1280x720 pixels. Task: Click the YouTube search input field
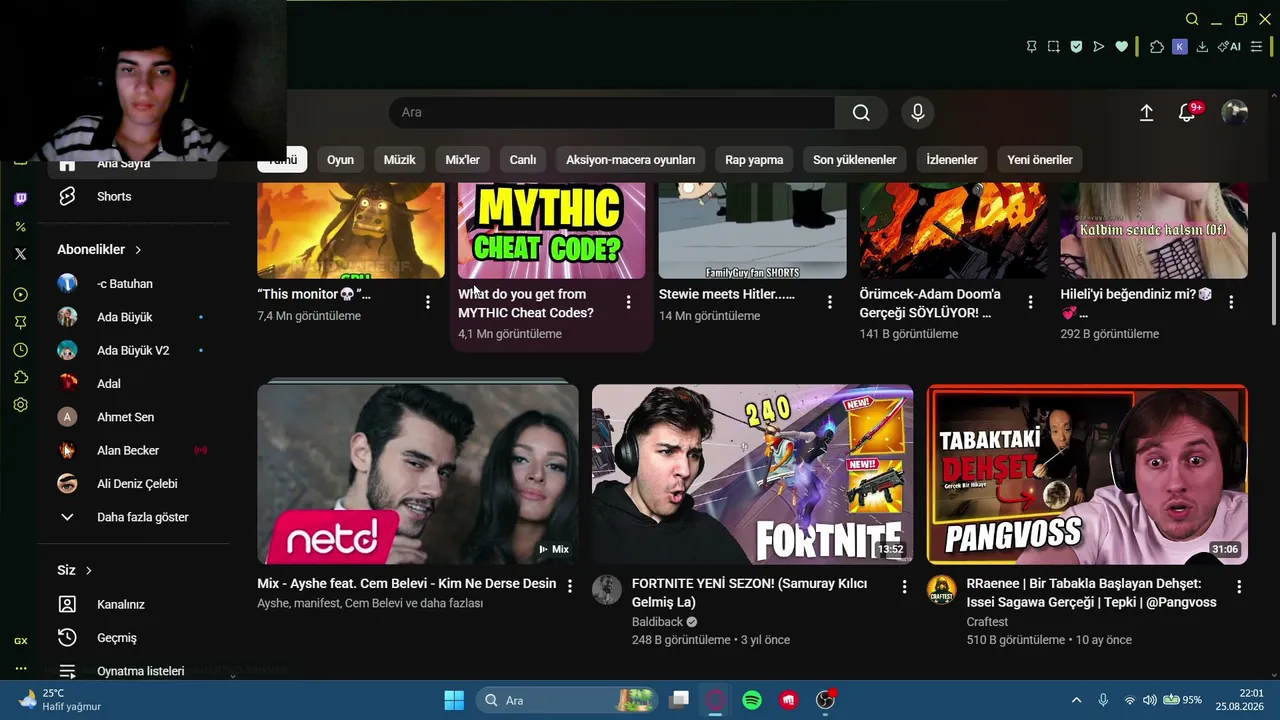(612, 113)
